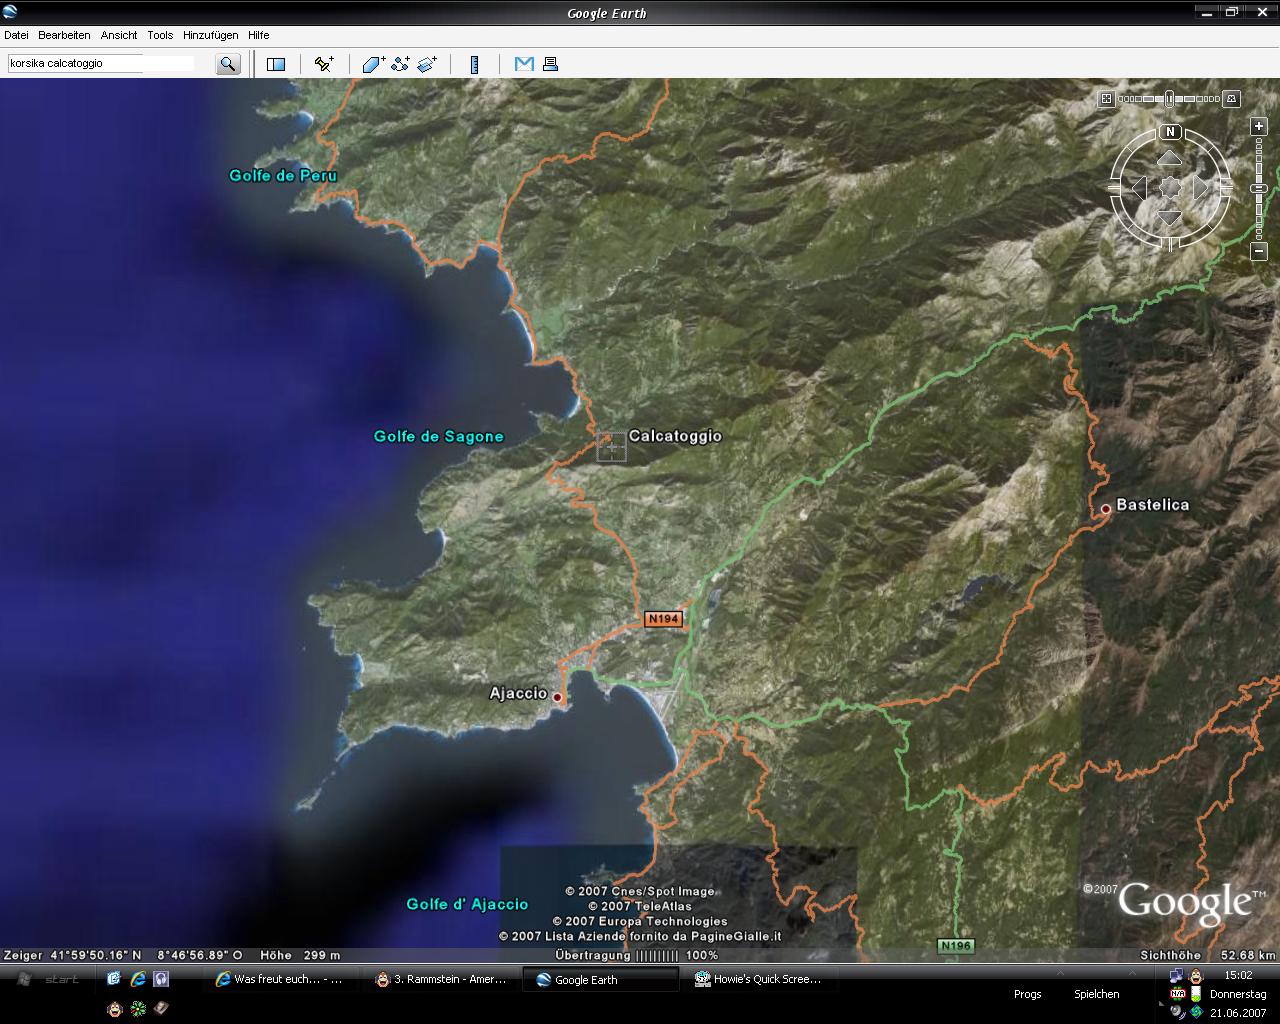Click the headphones quick launch icon

point(161,979)
